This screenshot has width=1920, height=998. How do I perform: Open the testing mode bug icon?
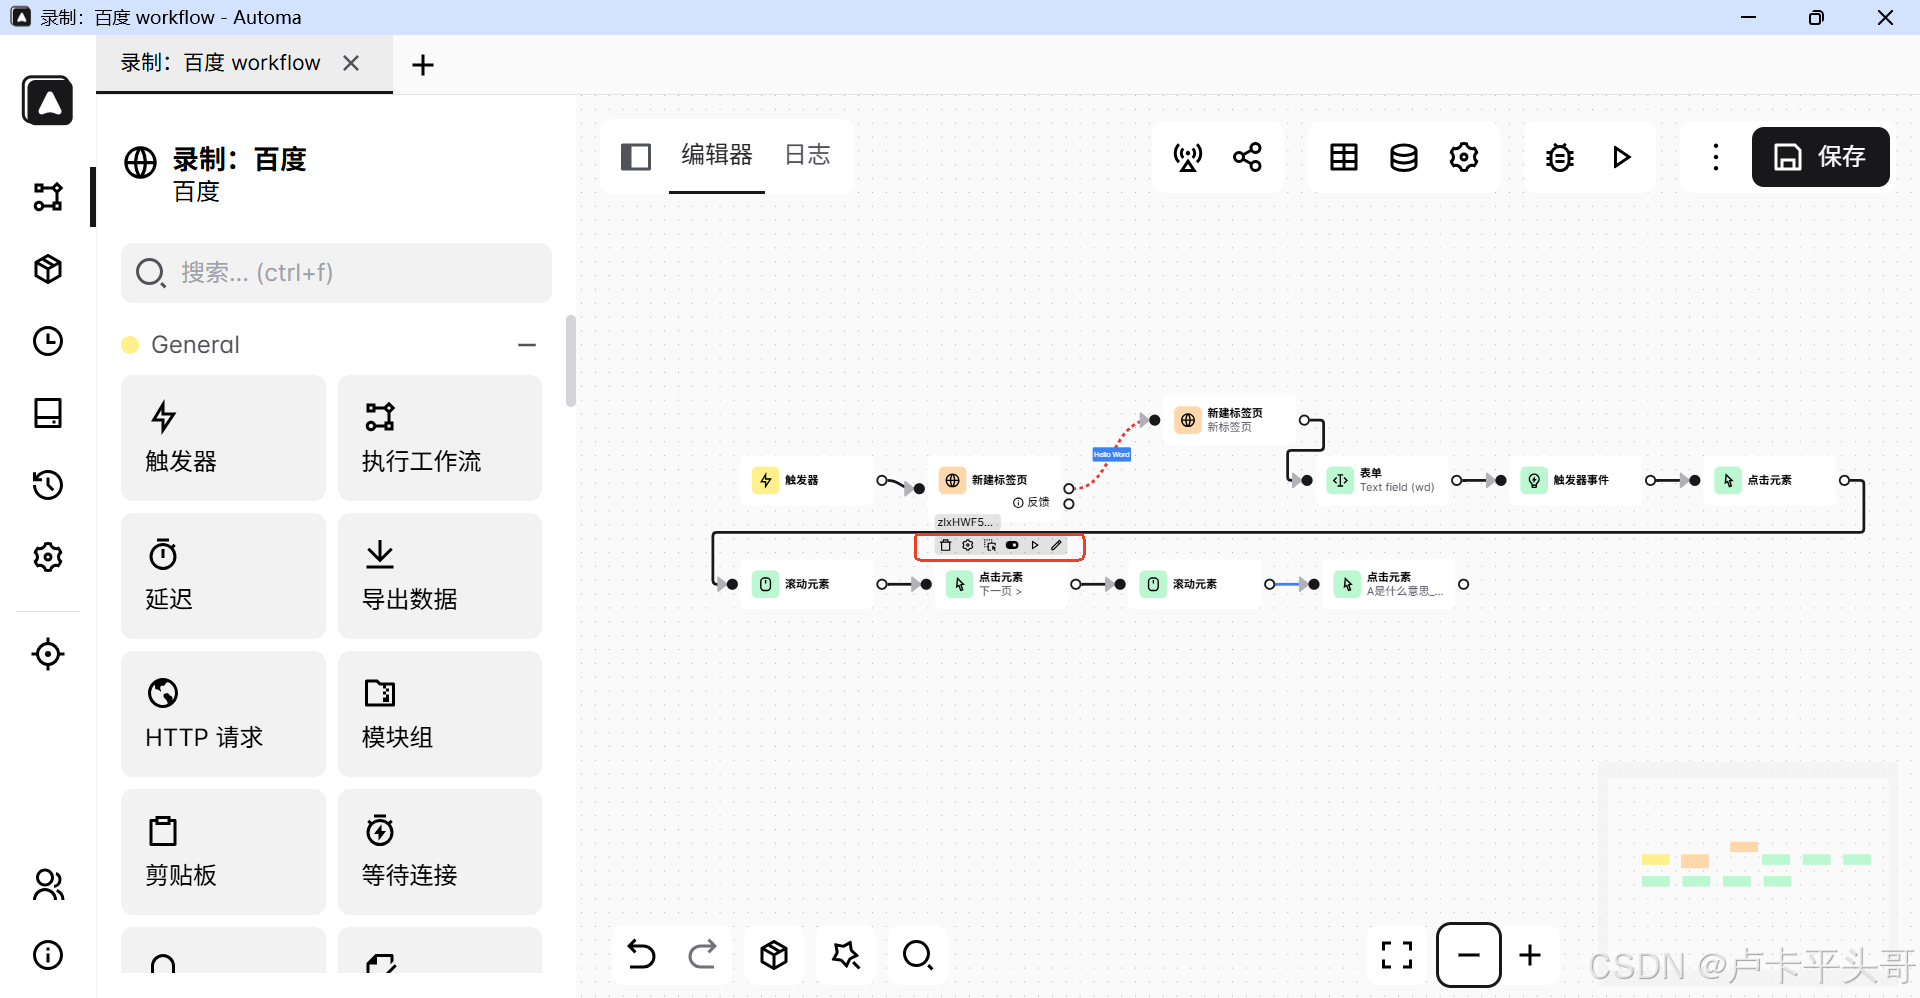(1560, 157)
